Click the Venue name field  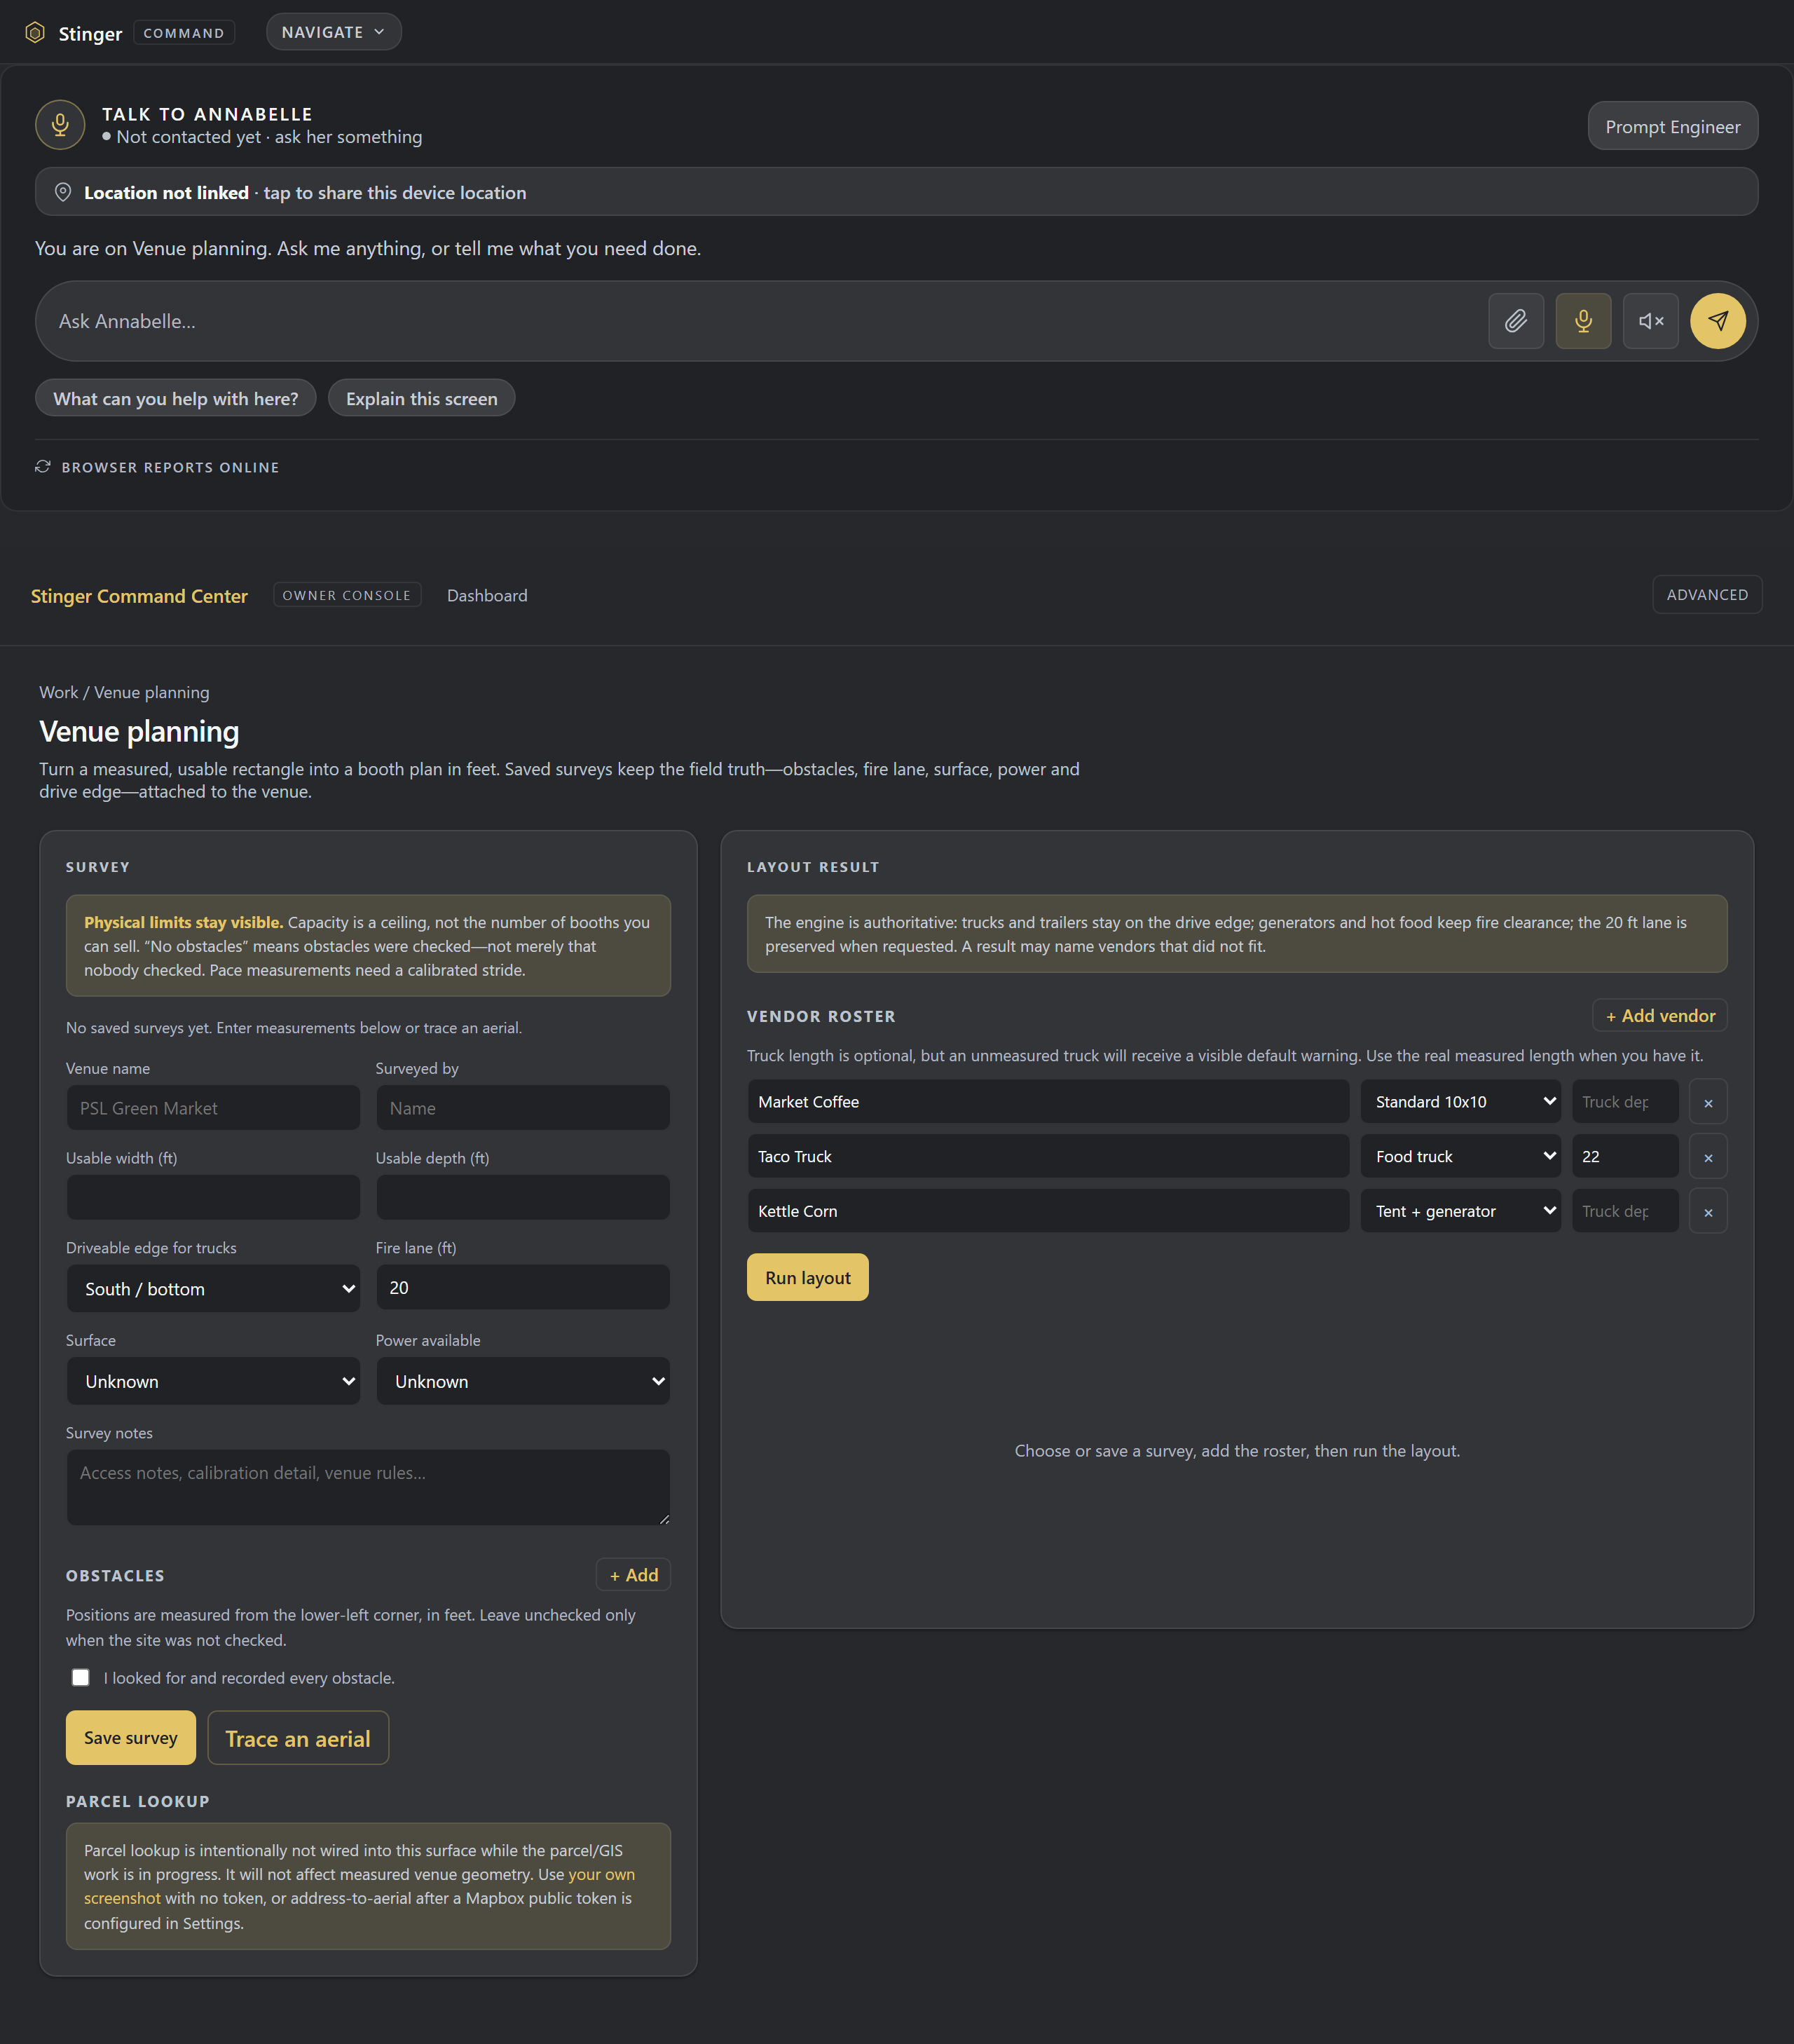(x=213, y=1108)
